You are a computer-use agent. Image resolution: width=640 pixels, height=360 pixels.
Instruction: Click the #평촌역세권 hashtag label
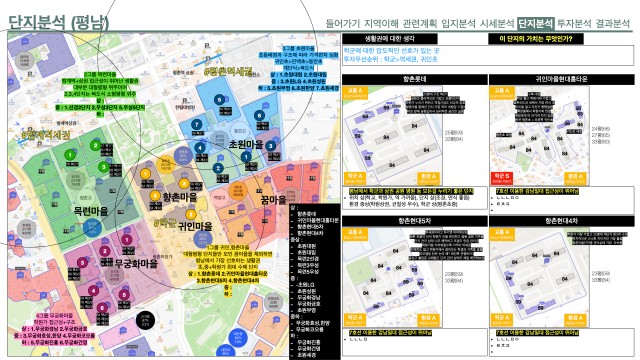click(228, 71)
